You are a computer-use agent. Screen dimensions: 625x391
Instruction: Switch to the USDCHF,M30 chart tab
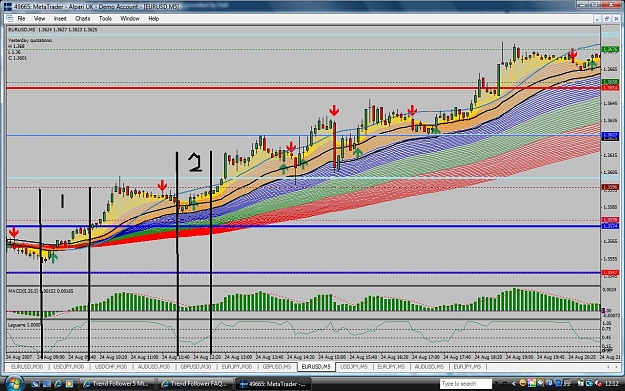(111, 366)
